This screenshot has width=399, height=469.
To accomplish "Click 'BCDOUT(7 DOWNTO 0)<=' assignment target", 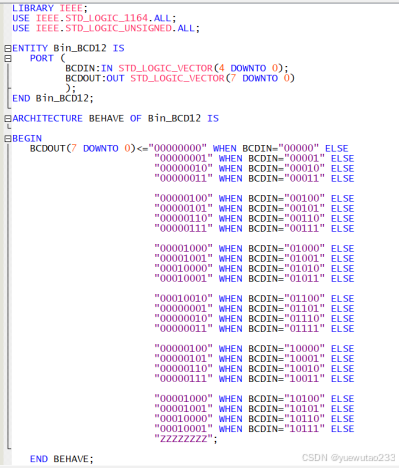I will point(89,148).
